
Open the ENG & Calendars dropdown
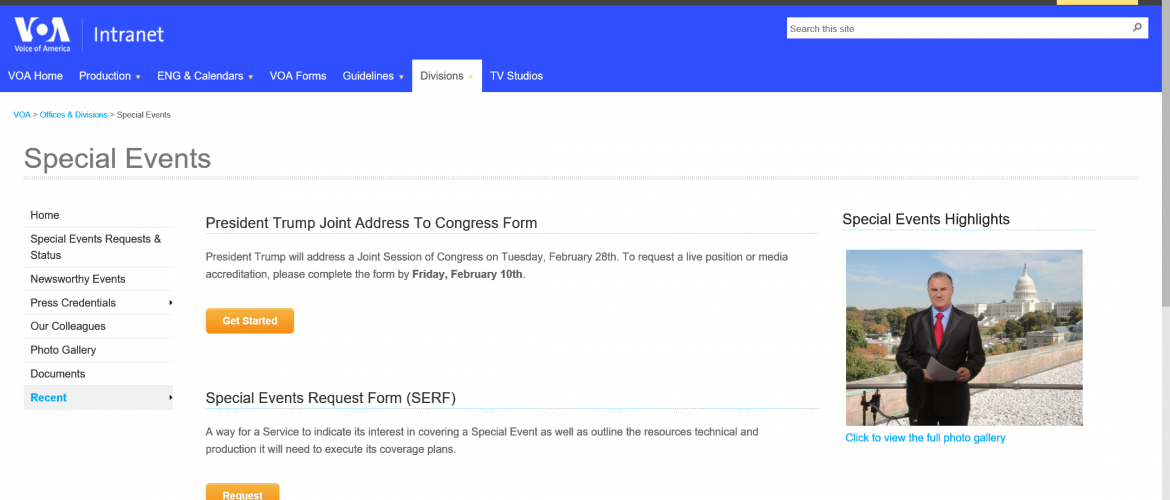click(205, 76)
